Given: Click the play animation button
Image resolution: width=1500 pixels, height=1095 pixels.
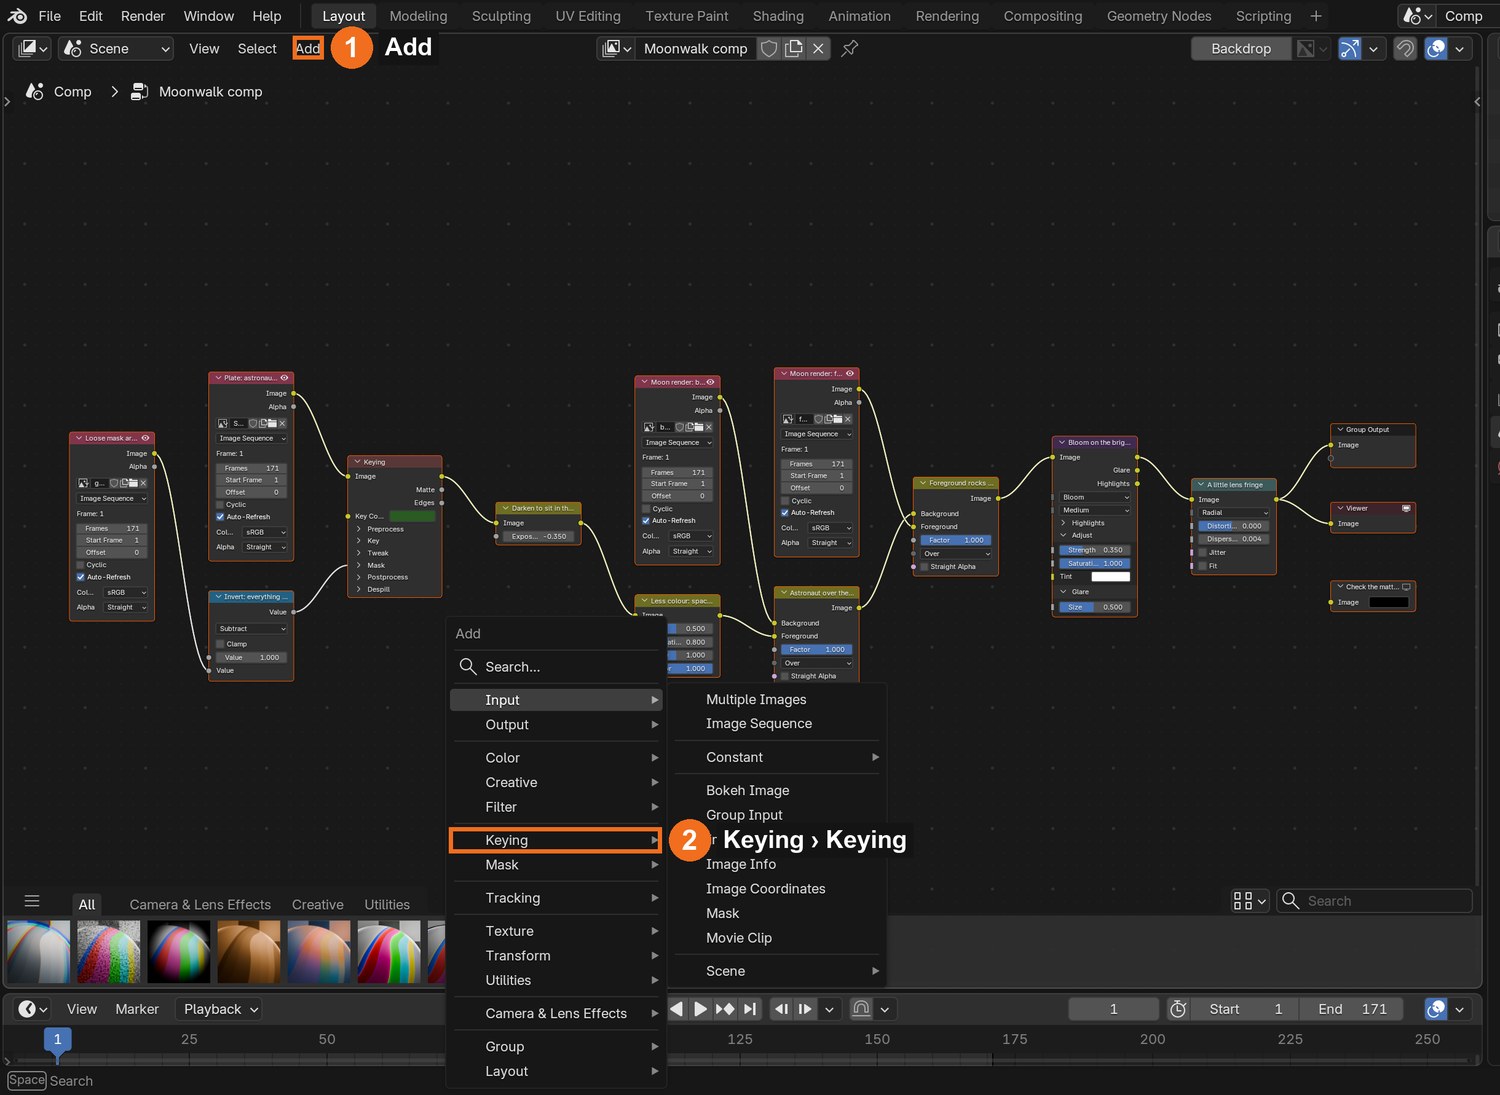Looking at the screenshot, I should click(x=700, y=1009).
